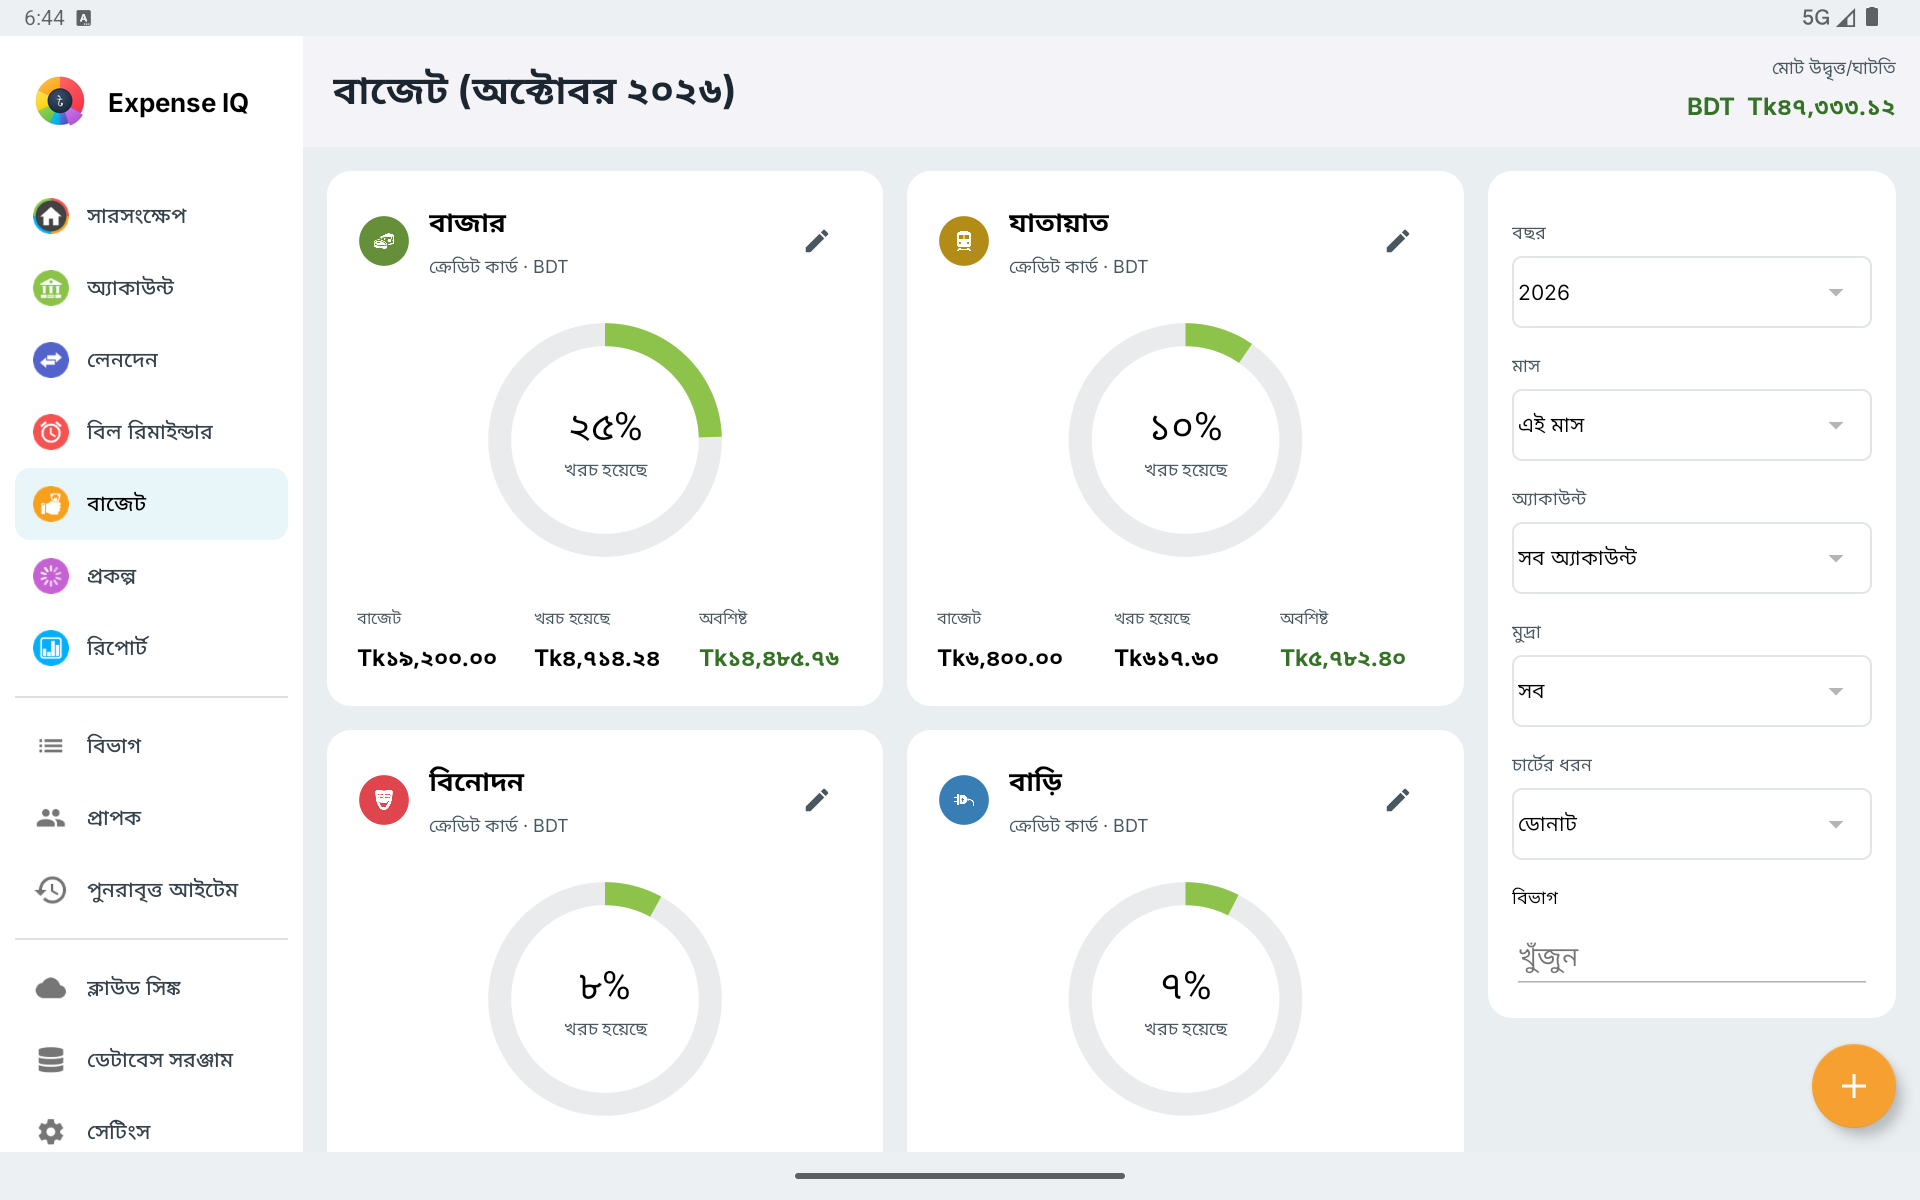Edit the বাজার budget with pencil icon
The image size is (1920, 1200).
[x=817, y=241]
